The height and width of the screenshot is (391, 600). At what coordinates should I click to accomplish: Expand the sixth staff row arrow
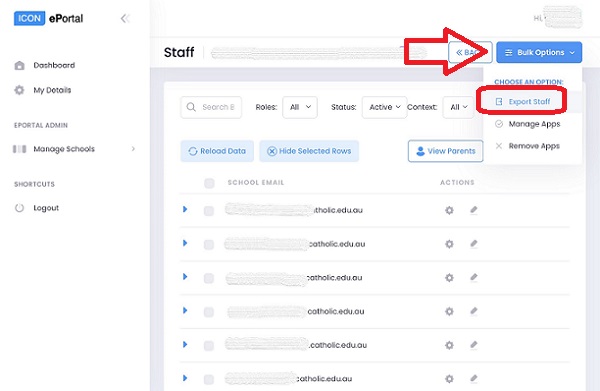185,378
